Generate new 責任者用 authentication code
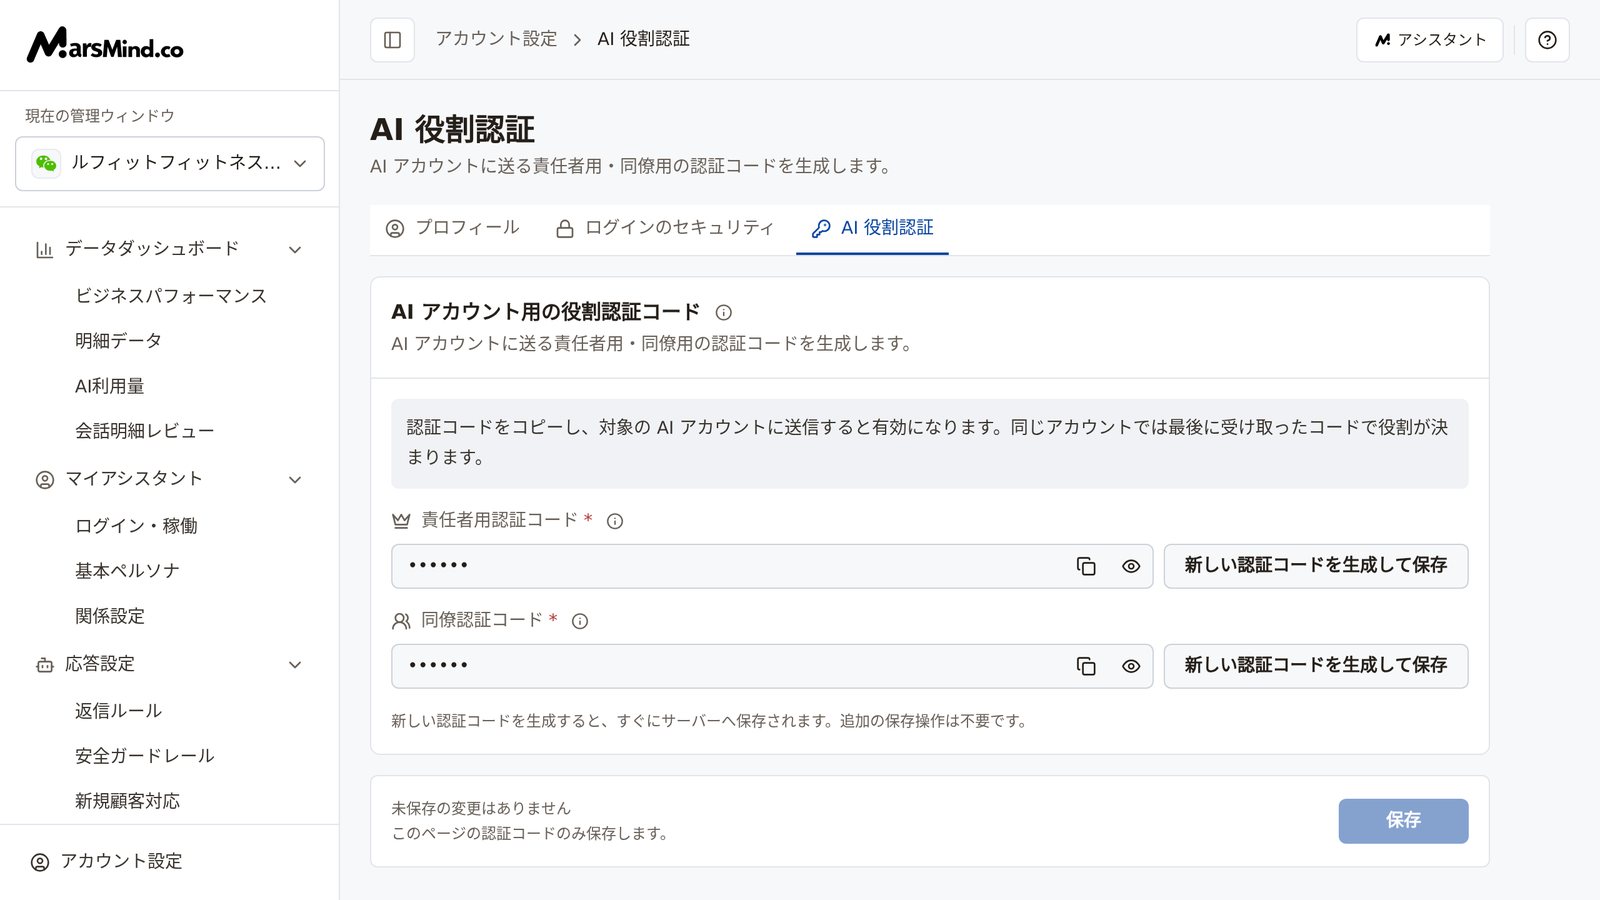 pyautogui.click(x=1316, y=566)
